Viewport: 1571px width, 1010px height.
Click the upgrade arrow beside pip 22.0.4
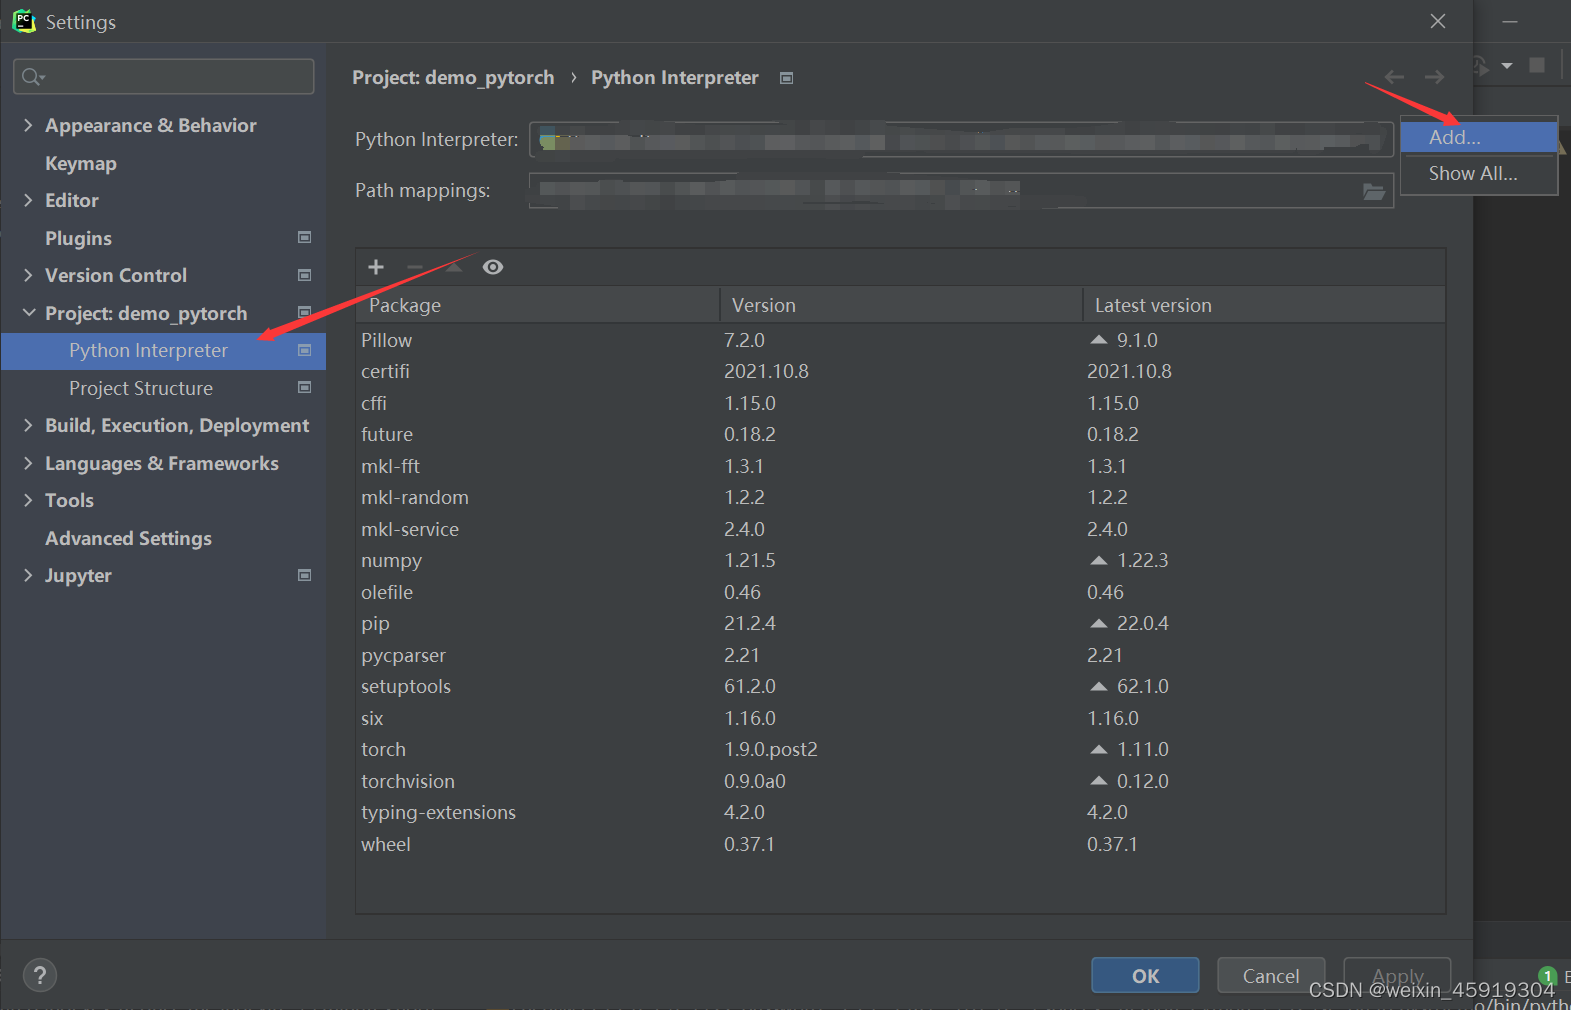(1099, 623)
